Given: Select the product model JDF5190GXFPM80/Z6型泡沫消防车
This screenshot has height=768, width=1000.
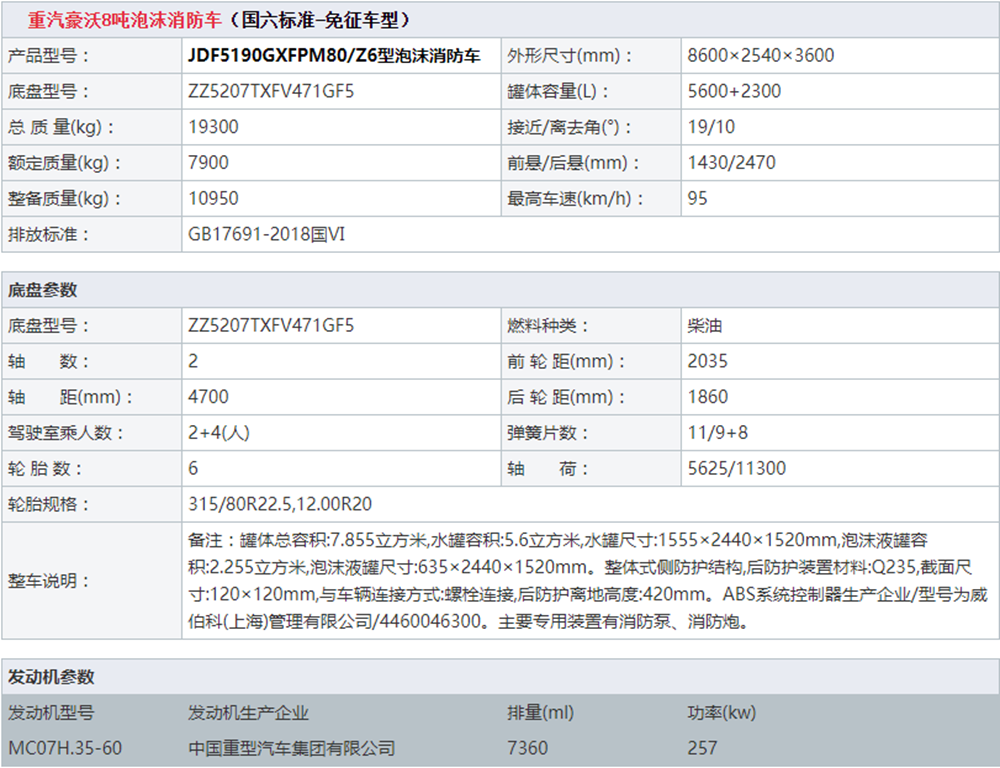Looking at the screenshot, I should point(334,56).
